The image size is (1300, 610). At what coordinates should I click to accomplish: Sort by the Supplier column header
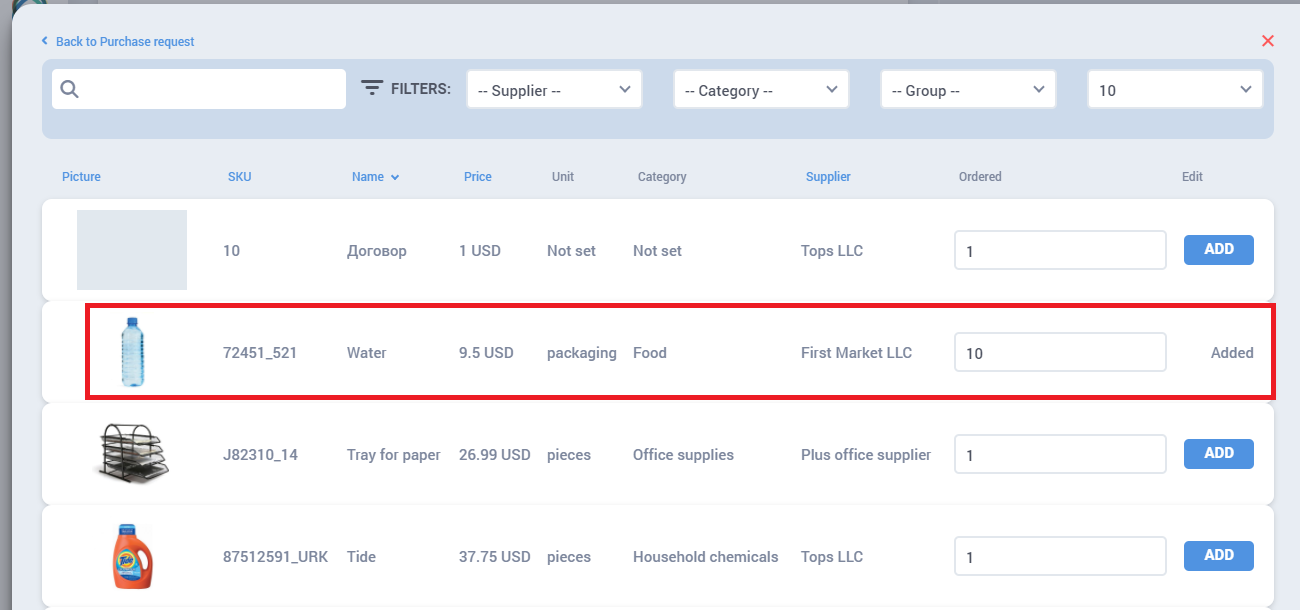[828, 177]
